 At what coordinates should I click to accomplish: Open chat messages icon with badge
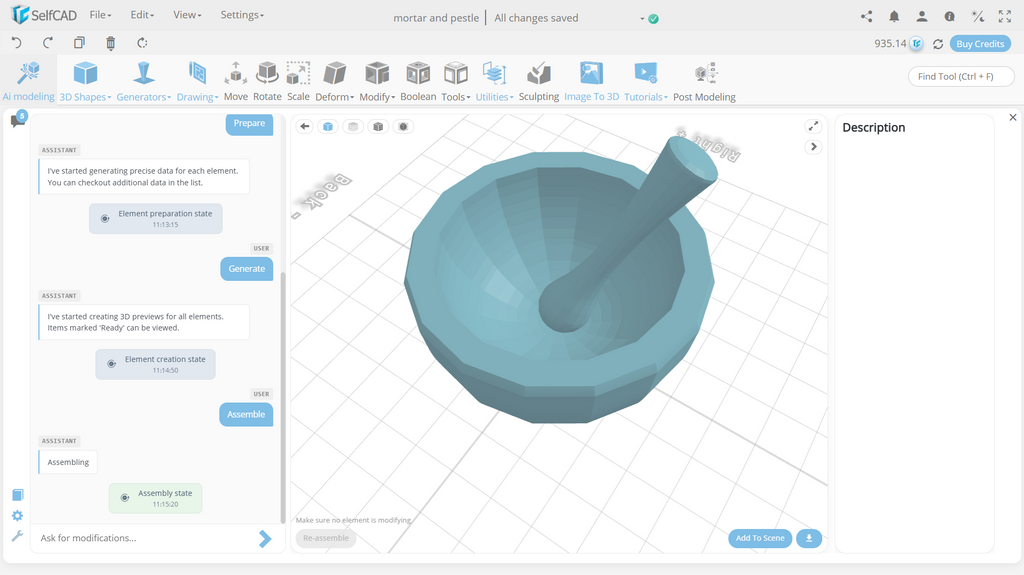tap(18, 120)
